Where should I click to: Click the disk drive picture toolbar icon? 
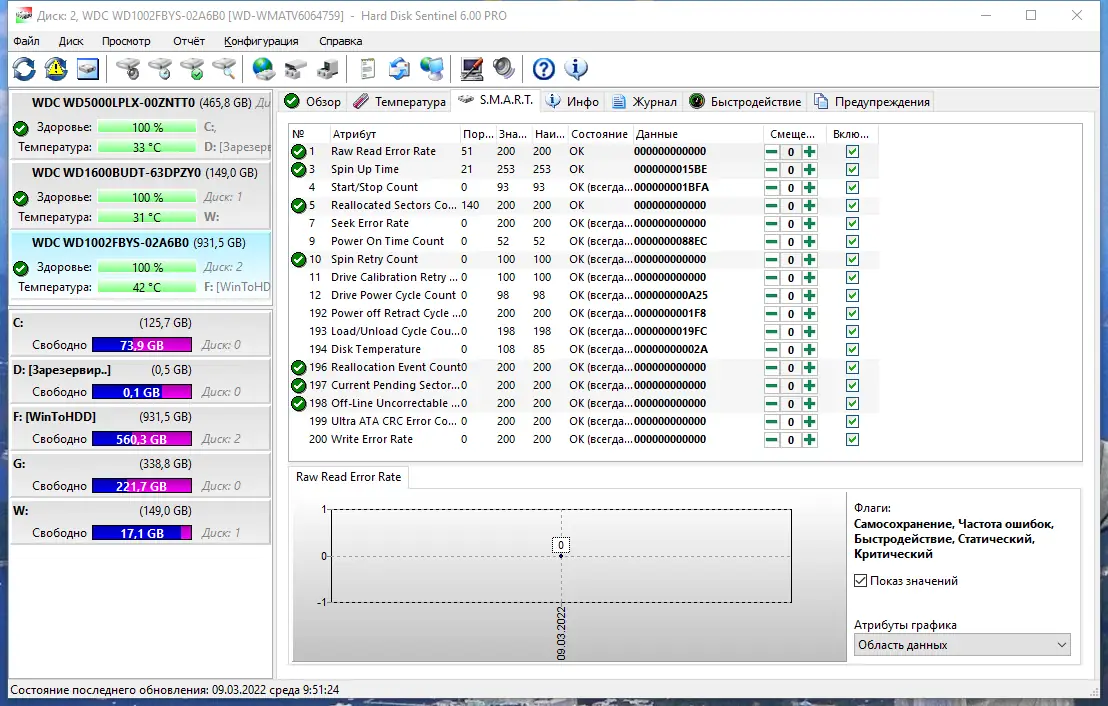click(88, 69)
